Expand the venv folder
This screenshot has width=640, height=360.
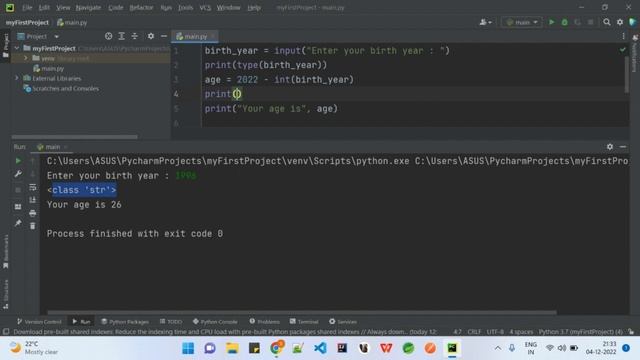pyautogui.click(x=26, y=58)
